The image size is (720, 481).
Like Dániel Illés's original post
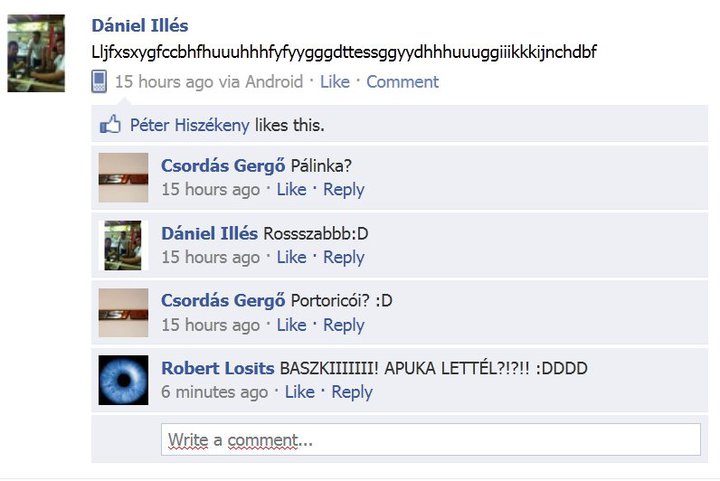335,82
